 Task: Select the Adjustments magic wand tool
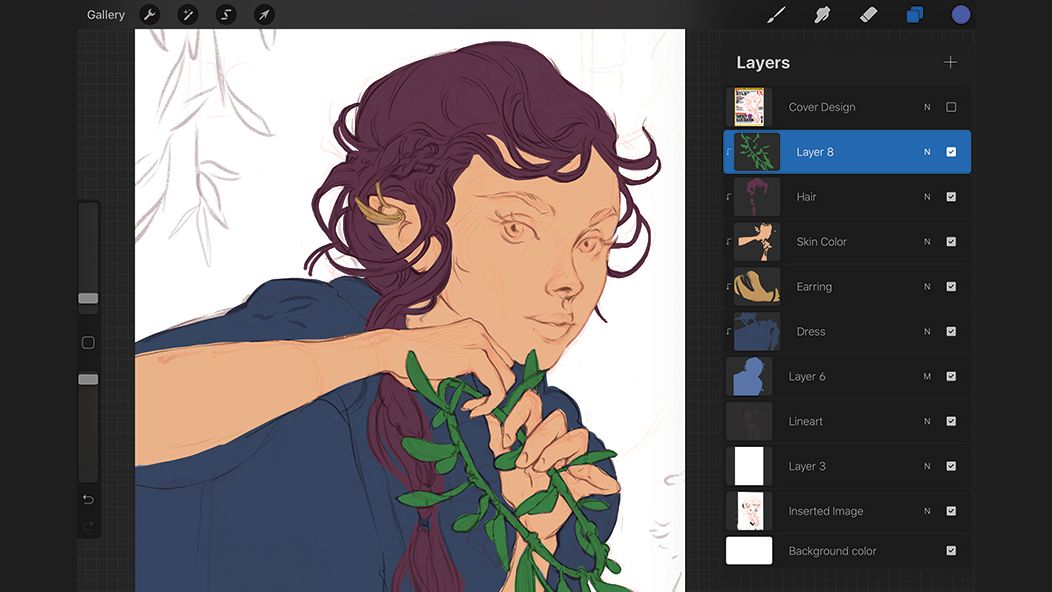click(187, 14)
